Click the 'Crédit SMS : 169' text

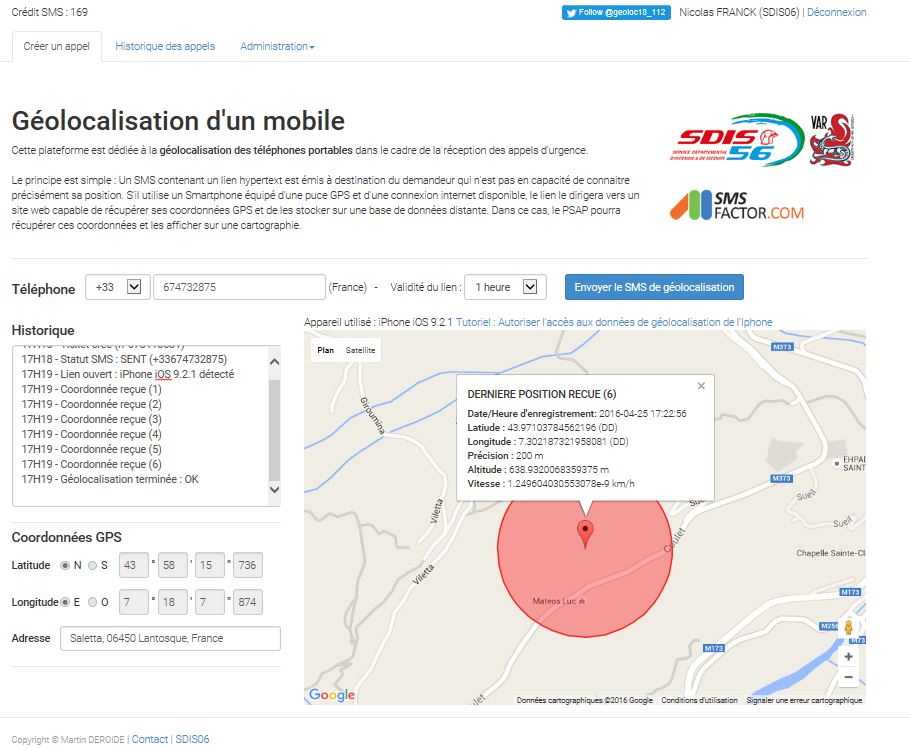50,12
